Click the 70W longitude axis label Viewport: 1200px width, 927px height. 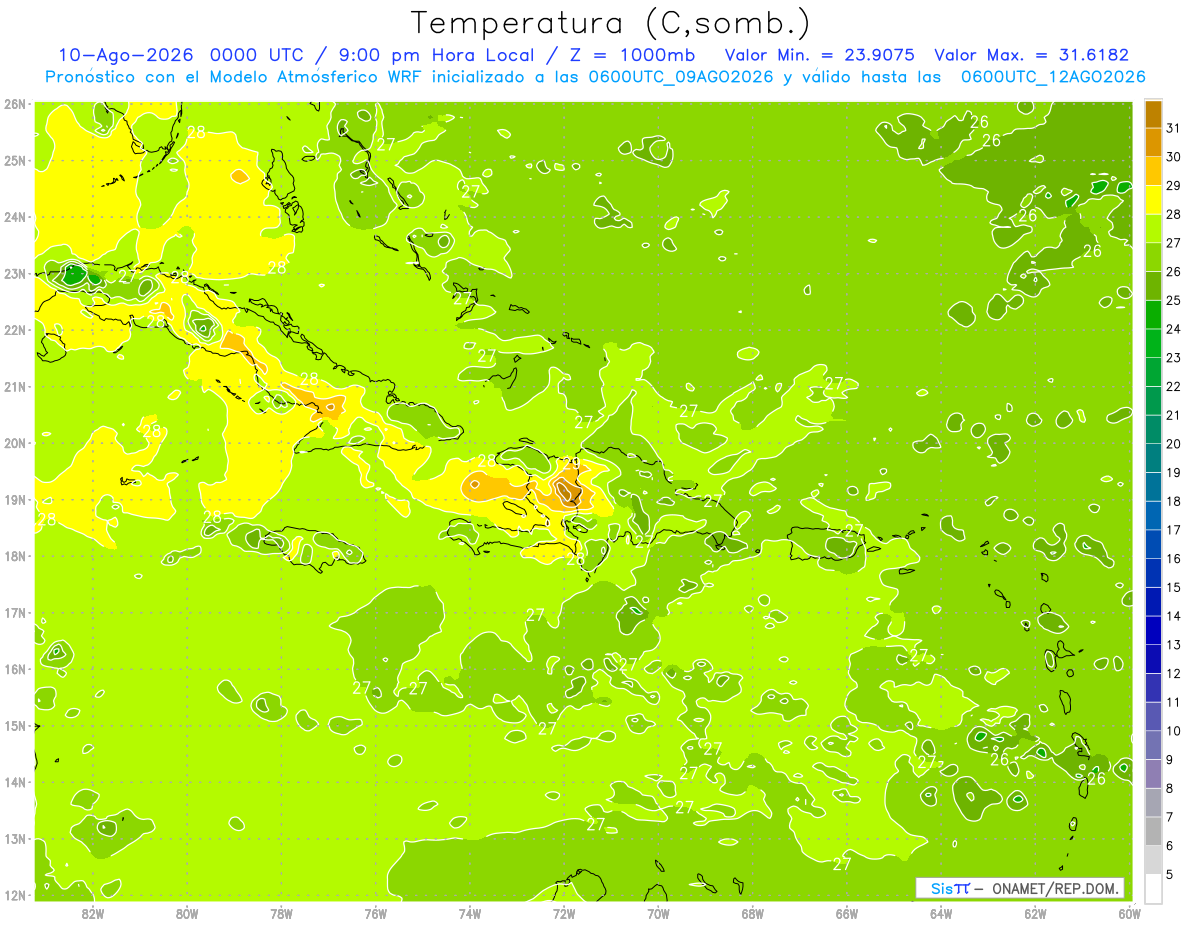click(658, 913)
